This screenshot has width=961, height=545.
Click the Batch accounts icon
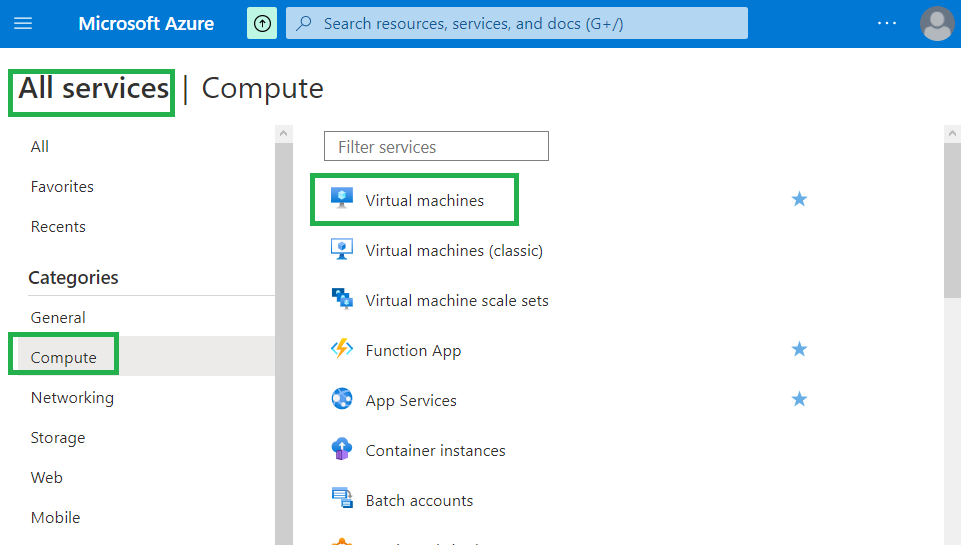click(342, 498)
